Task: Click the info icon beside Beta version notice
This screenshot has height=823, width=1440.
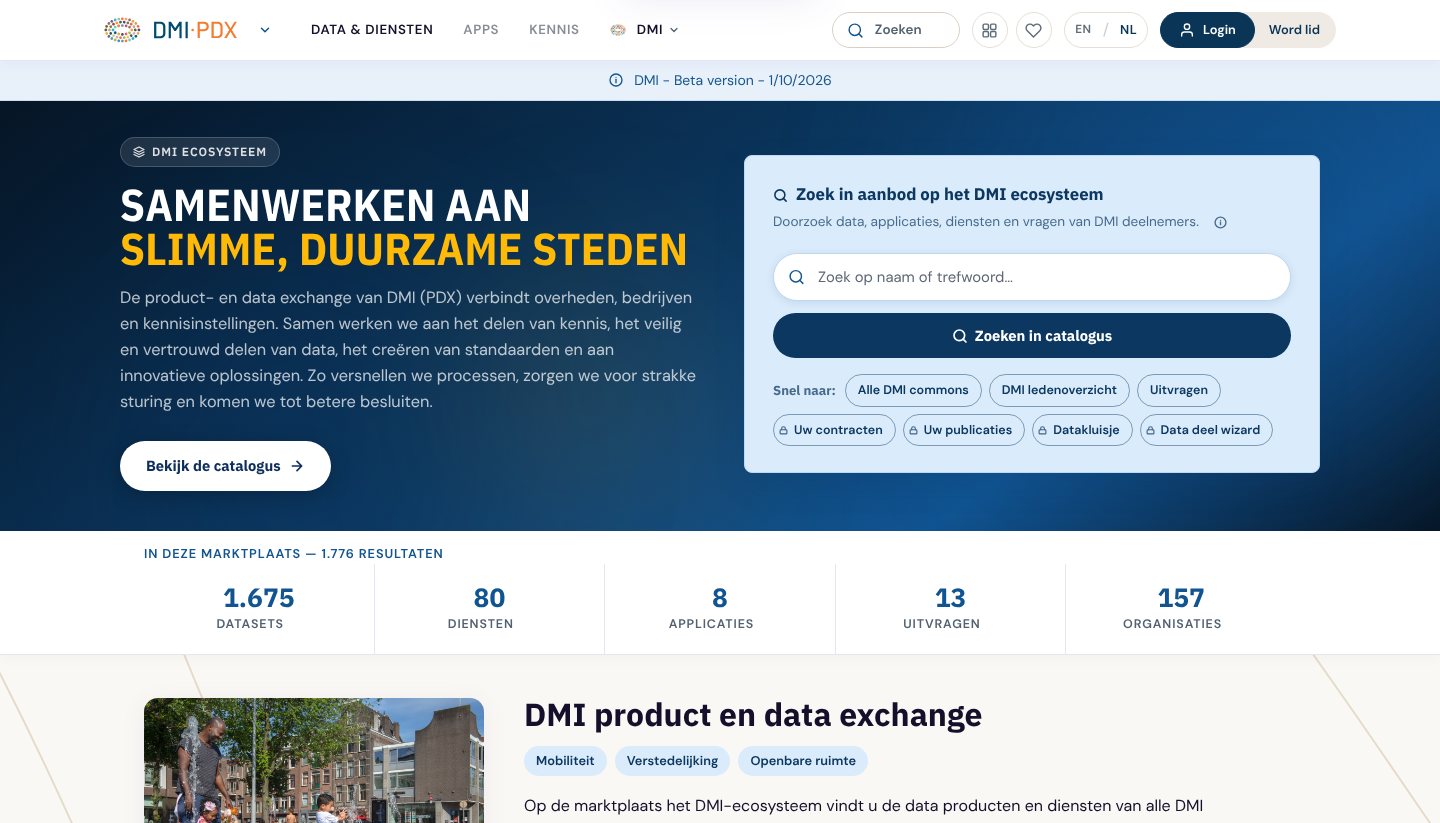Action: (616, 80)
